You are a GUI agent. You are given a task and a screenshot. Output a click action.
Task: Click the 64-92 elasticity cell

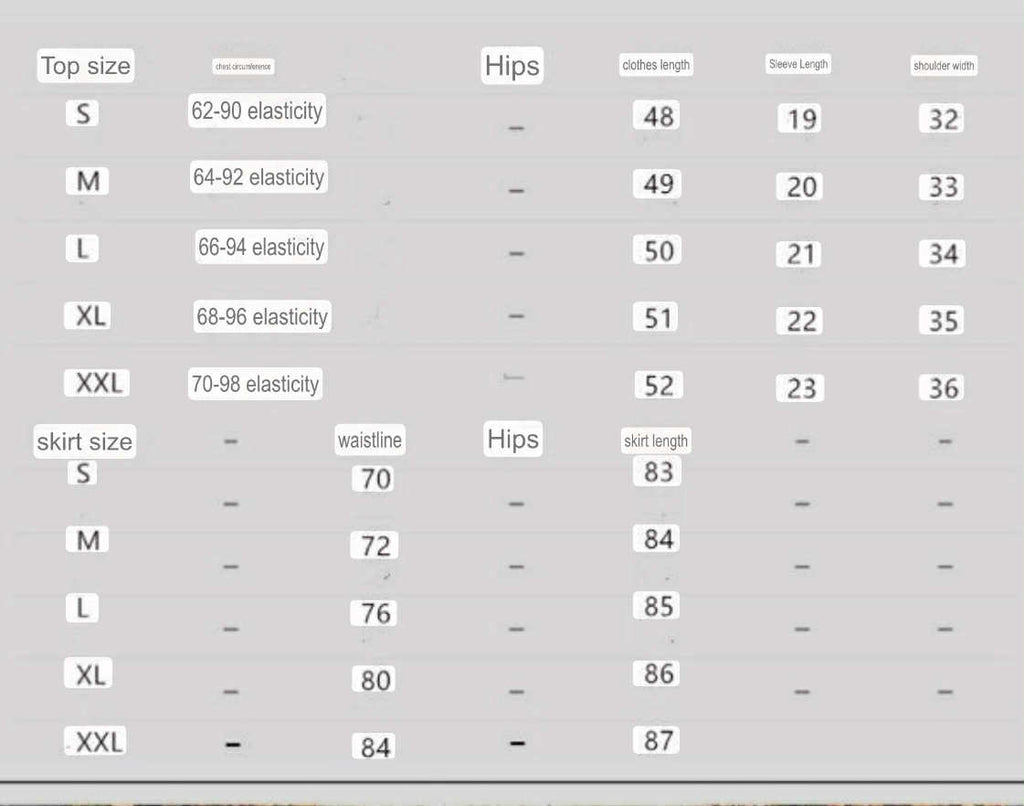pos(259,177)
